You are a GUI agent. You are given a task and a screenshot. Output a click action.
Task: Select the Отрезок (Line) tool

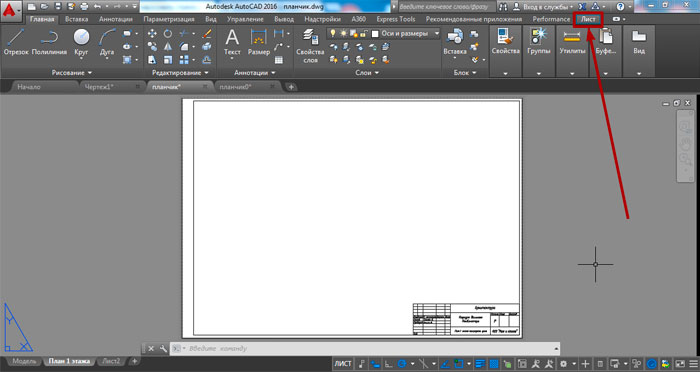(16, 42)
